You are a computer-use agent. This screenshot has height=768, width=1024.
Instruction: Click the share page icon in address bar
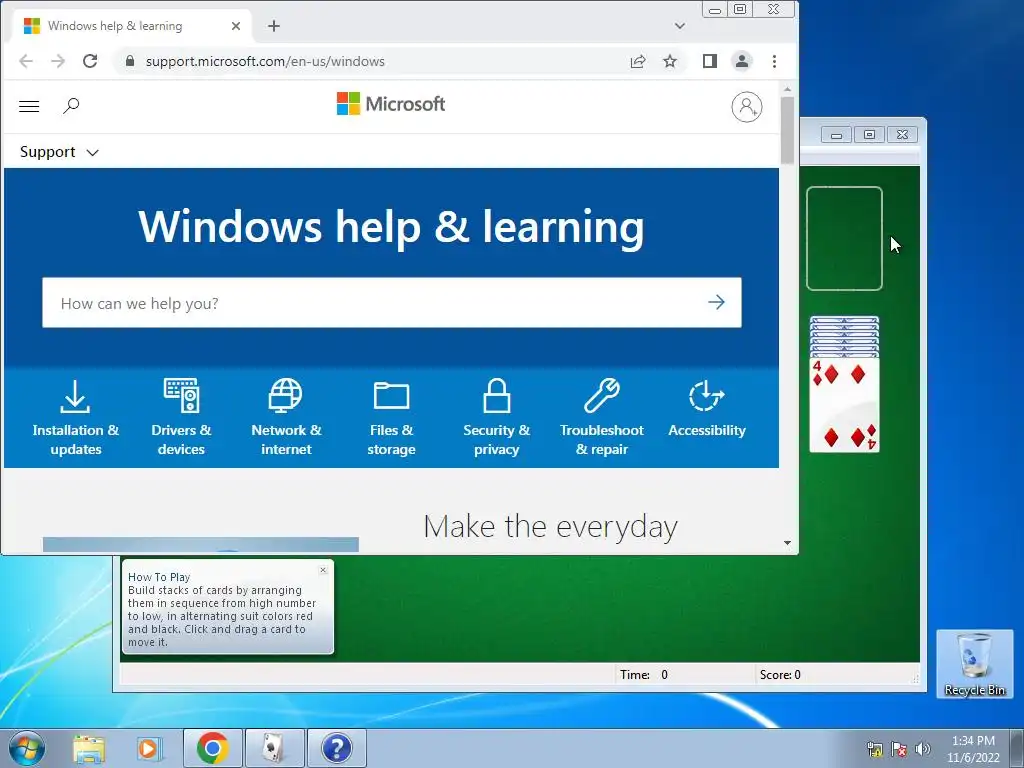click(x=638, y=61)
